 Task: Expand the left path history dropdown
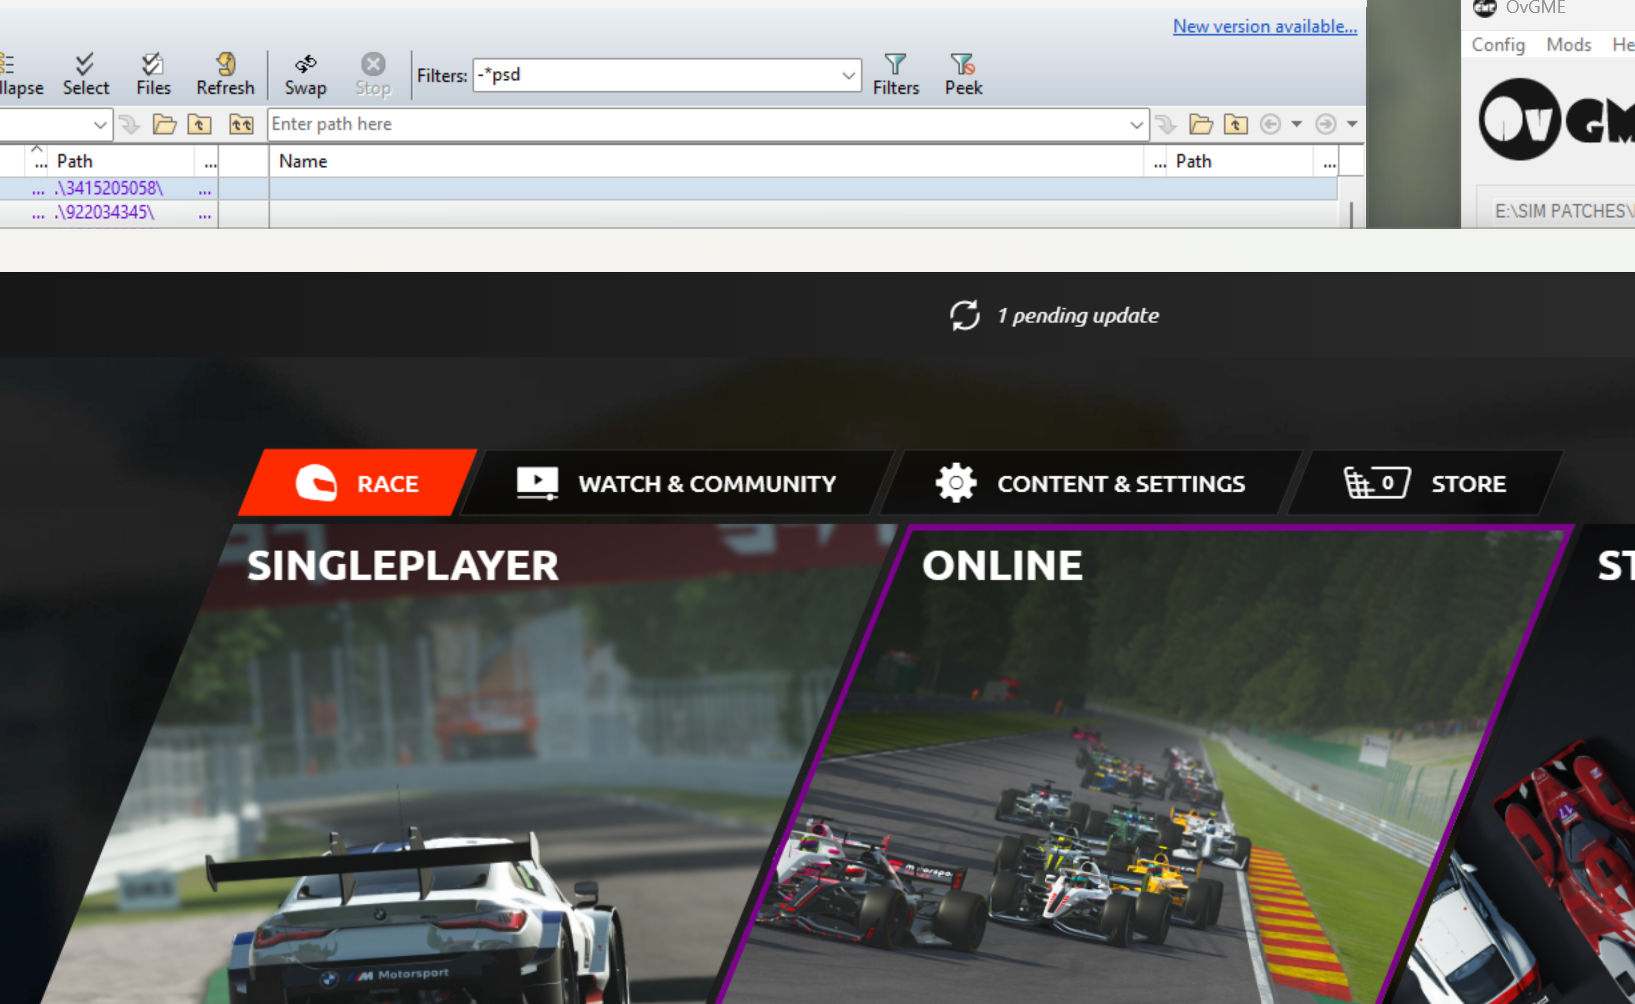coord(100,124)
